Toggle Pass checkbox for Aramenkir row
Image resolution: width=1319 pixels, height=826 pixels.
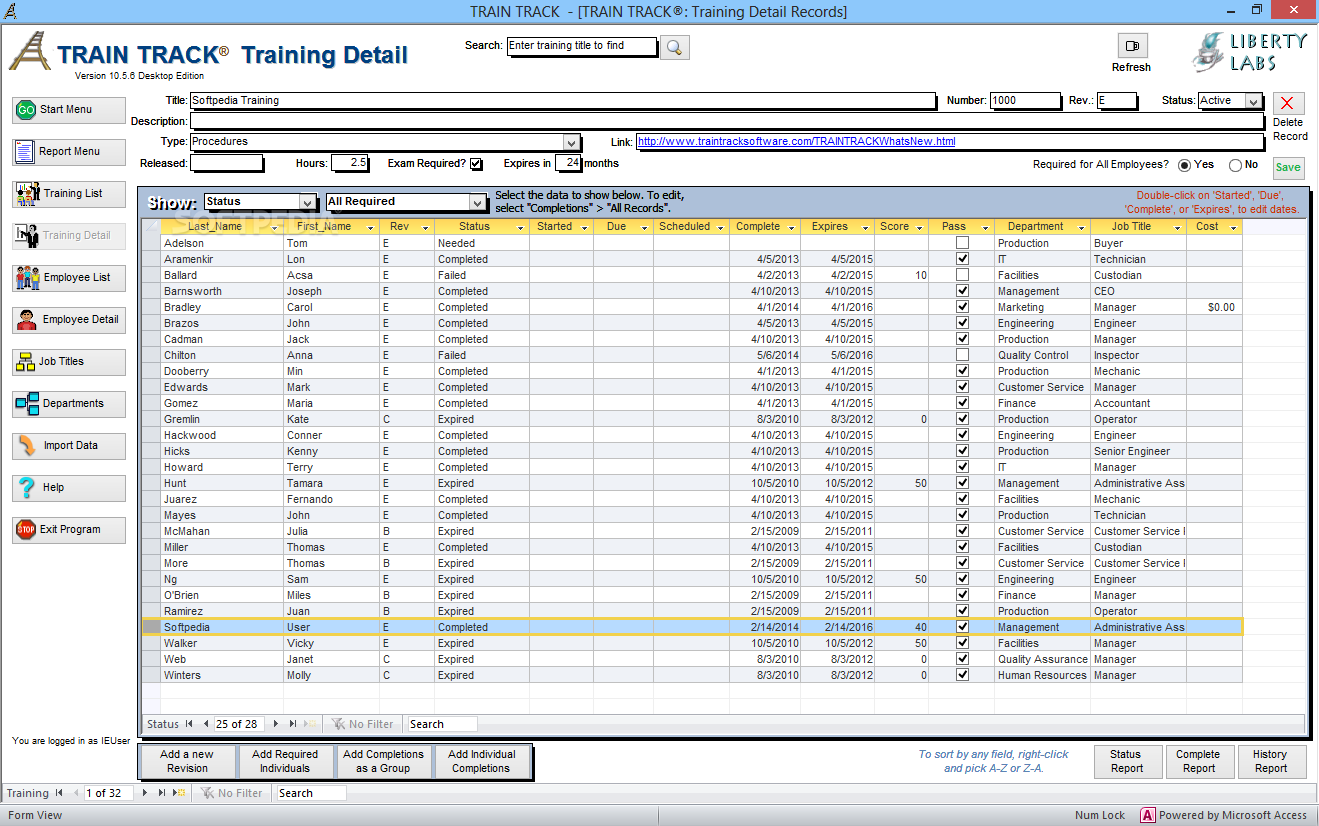coord(962,259)
